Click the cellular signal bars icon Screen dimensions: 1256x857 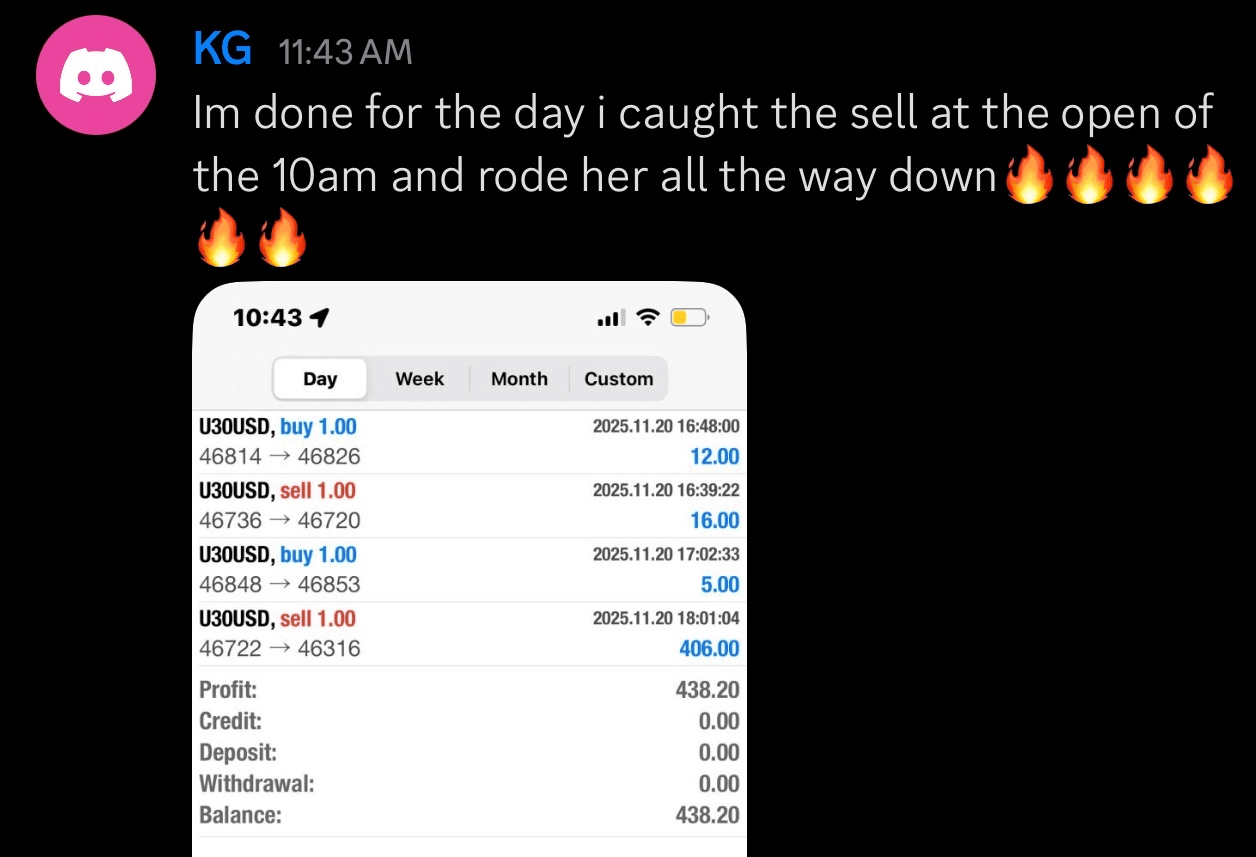(x=609, y=318)
